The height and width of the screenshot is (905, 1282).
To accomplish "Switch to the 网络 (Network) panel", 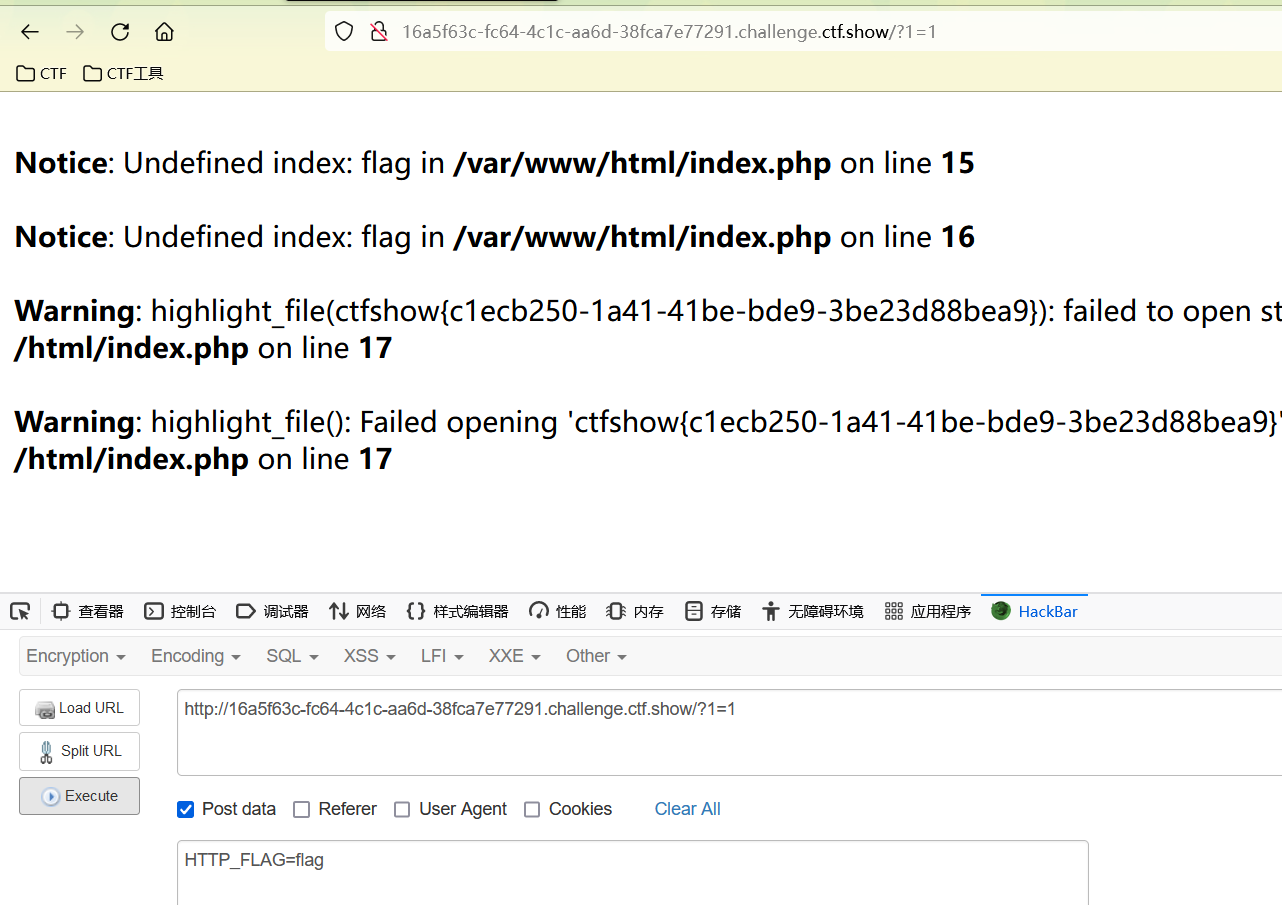I will pyautogui.click(x=357, y=611).
